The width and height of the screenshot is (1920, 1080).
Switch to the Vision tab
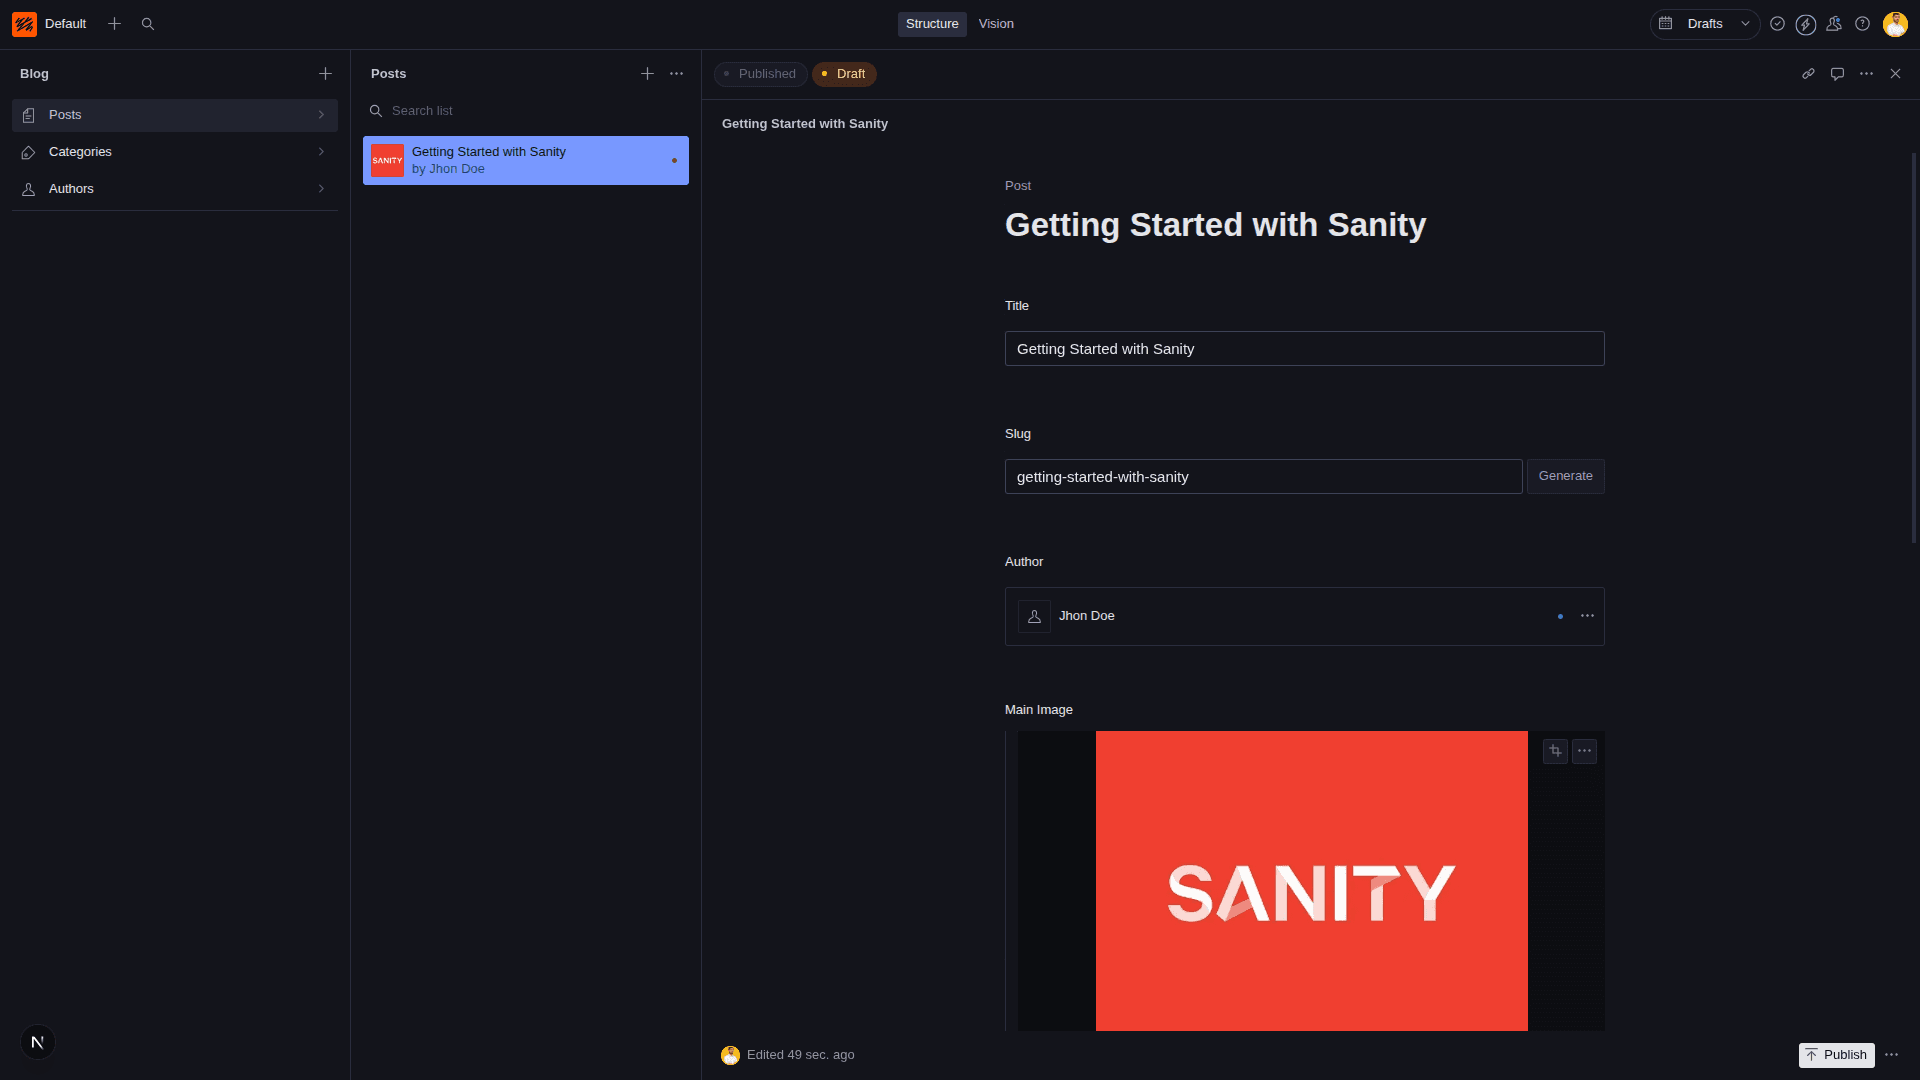(x=995, y=24)
